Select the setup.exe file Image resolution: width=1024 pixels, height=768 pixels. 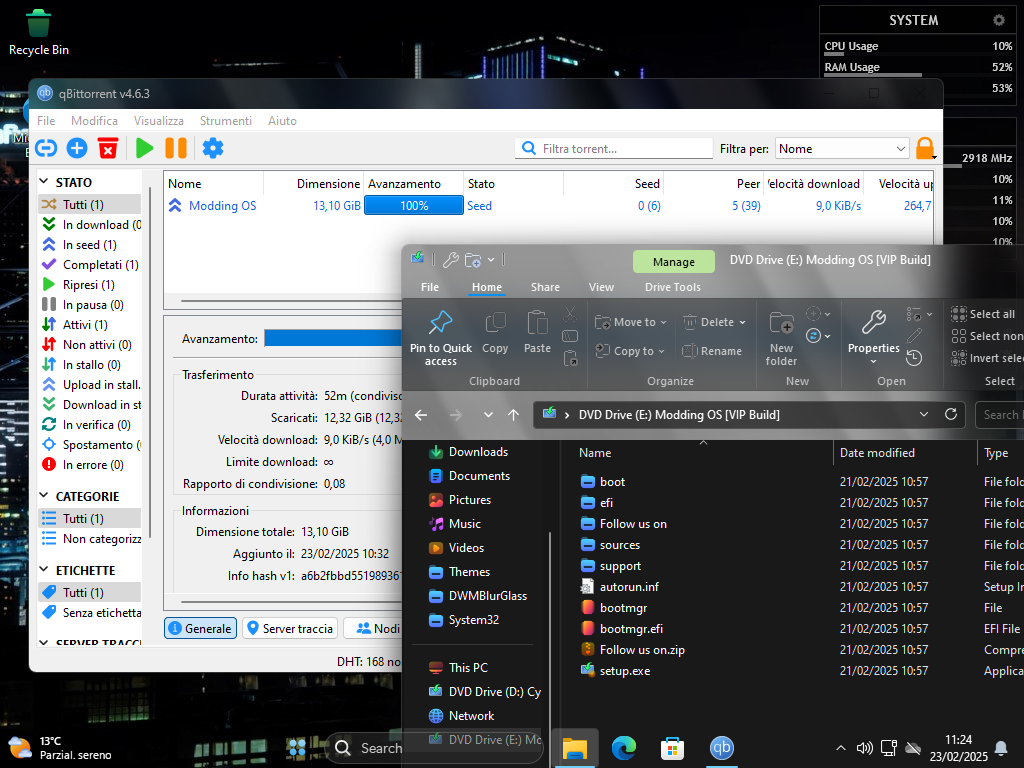(625, 671)
